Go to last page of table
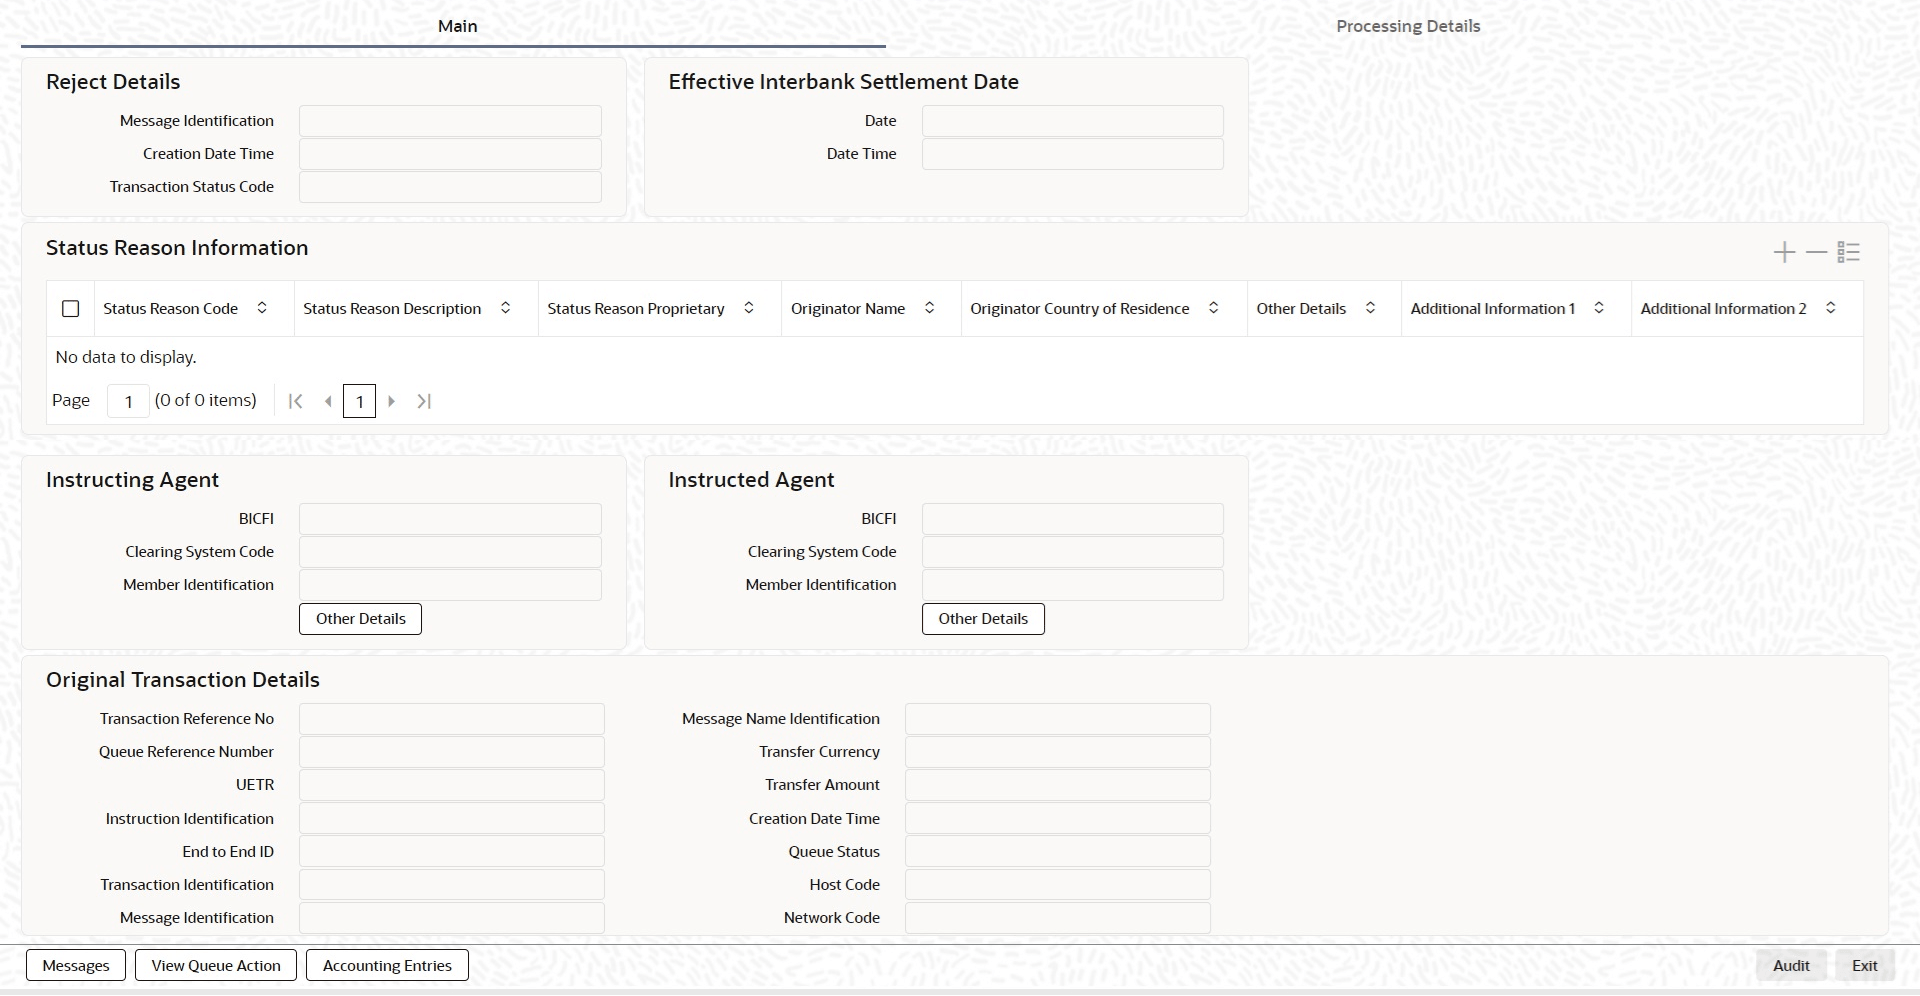Screen dimensions: 1920x996 pyautogui.click(x=424, y=401)
